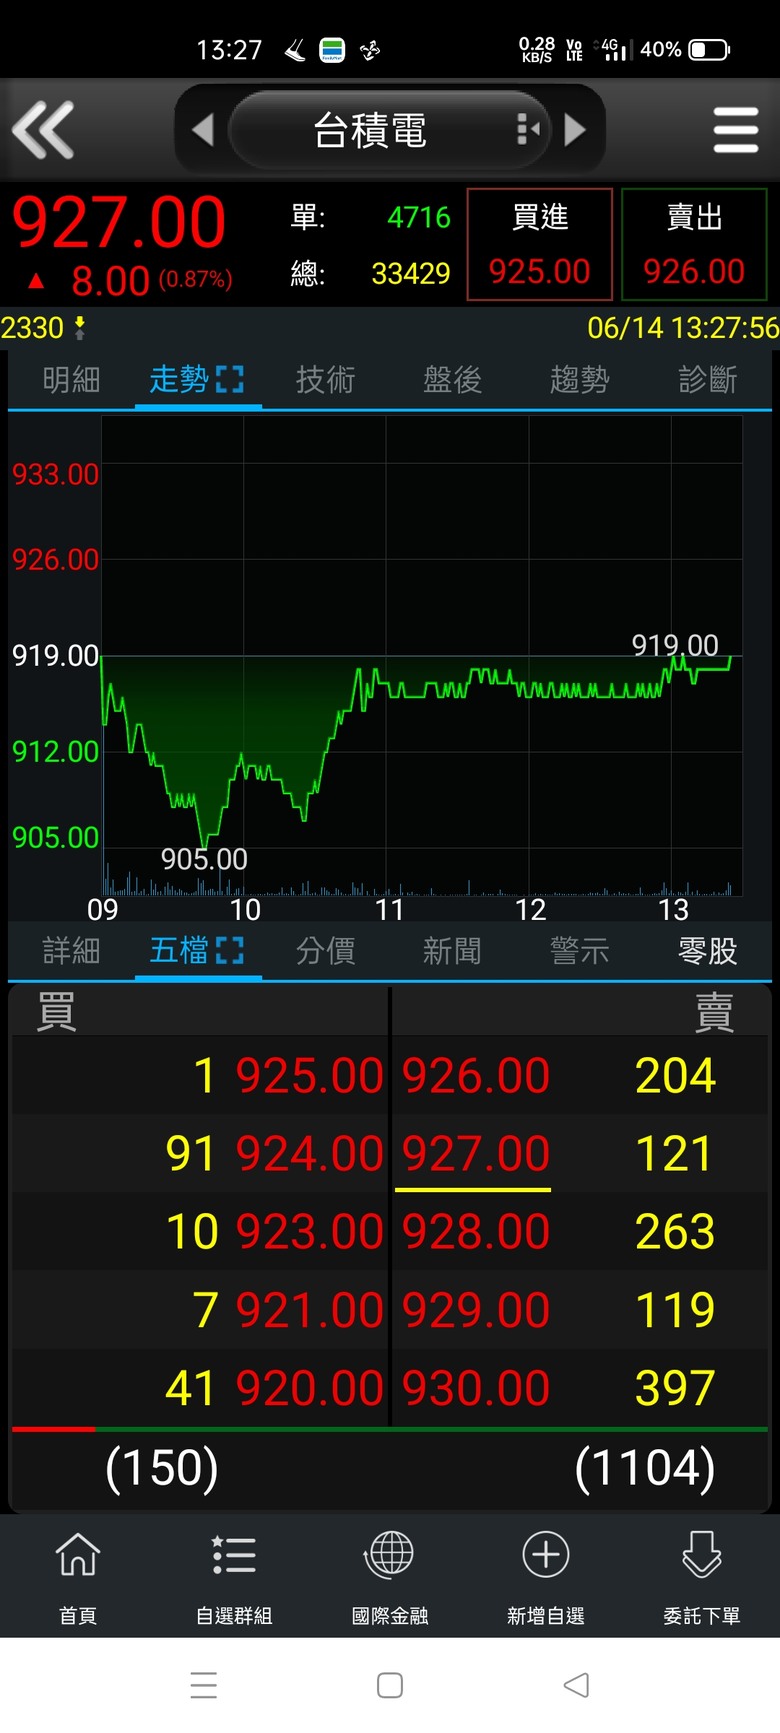This screenshot has width=780, height=1733.
Task: Tap 新增自選 plus icon
Action: click(546, 1554)
